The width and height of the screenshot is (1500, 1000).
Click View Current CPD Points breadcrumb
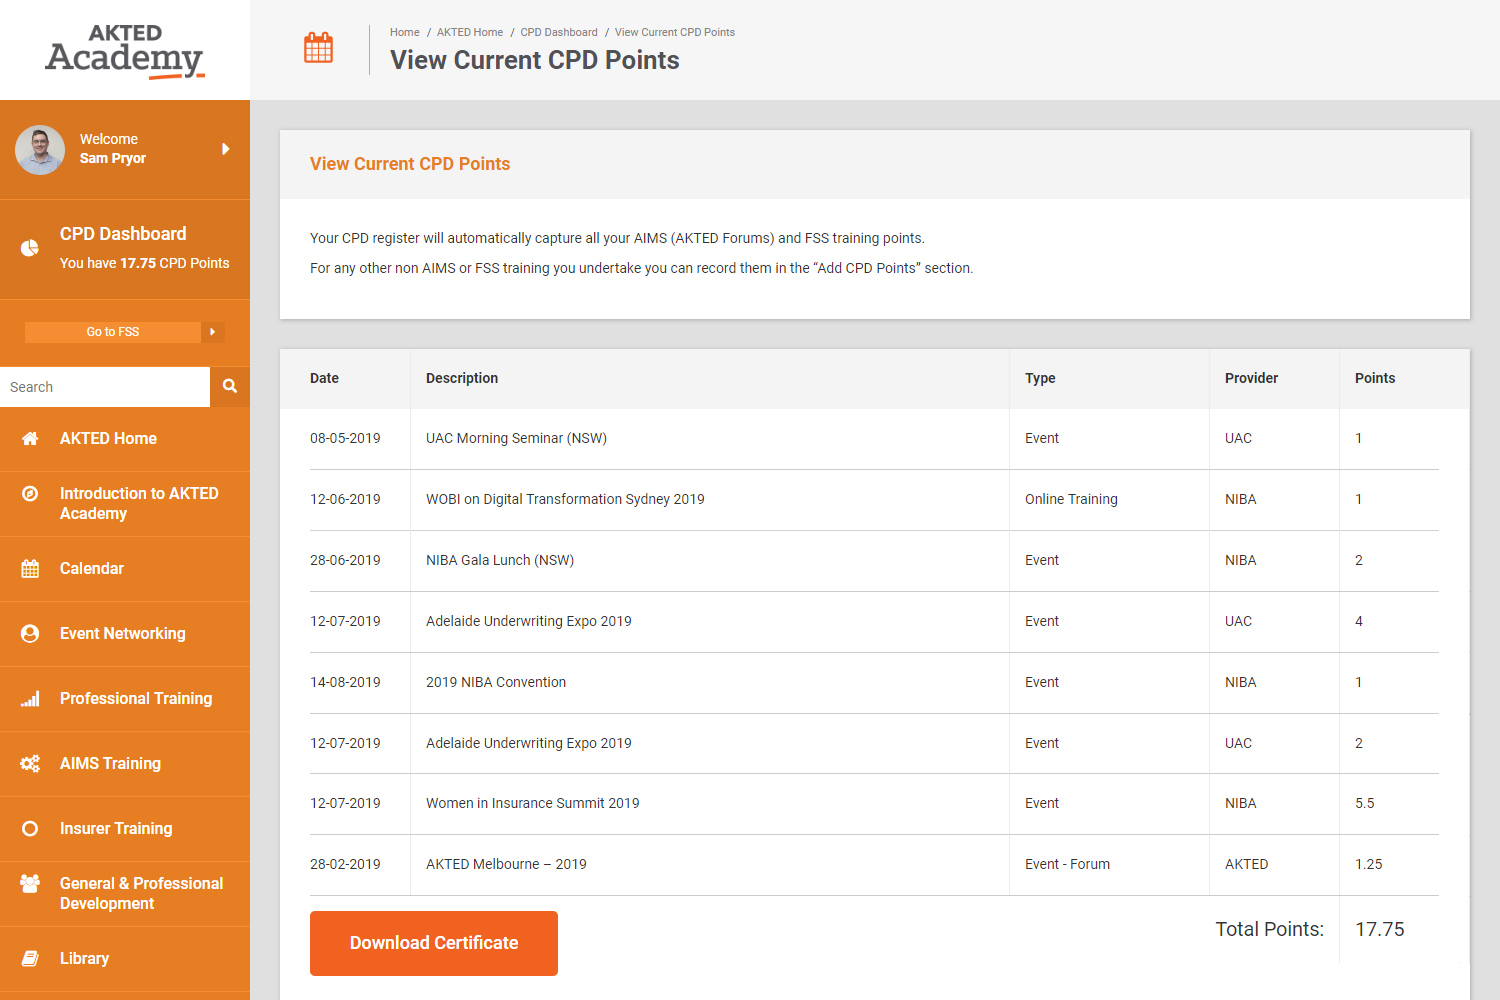coord(675,32)
